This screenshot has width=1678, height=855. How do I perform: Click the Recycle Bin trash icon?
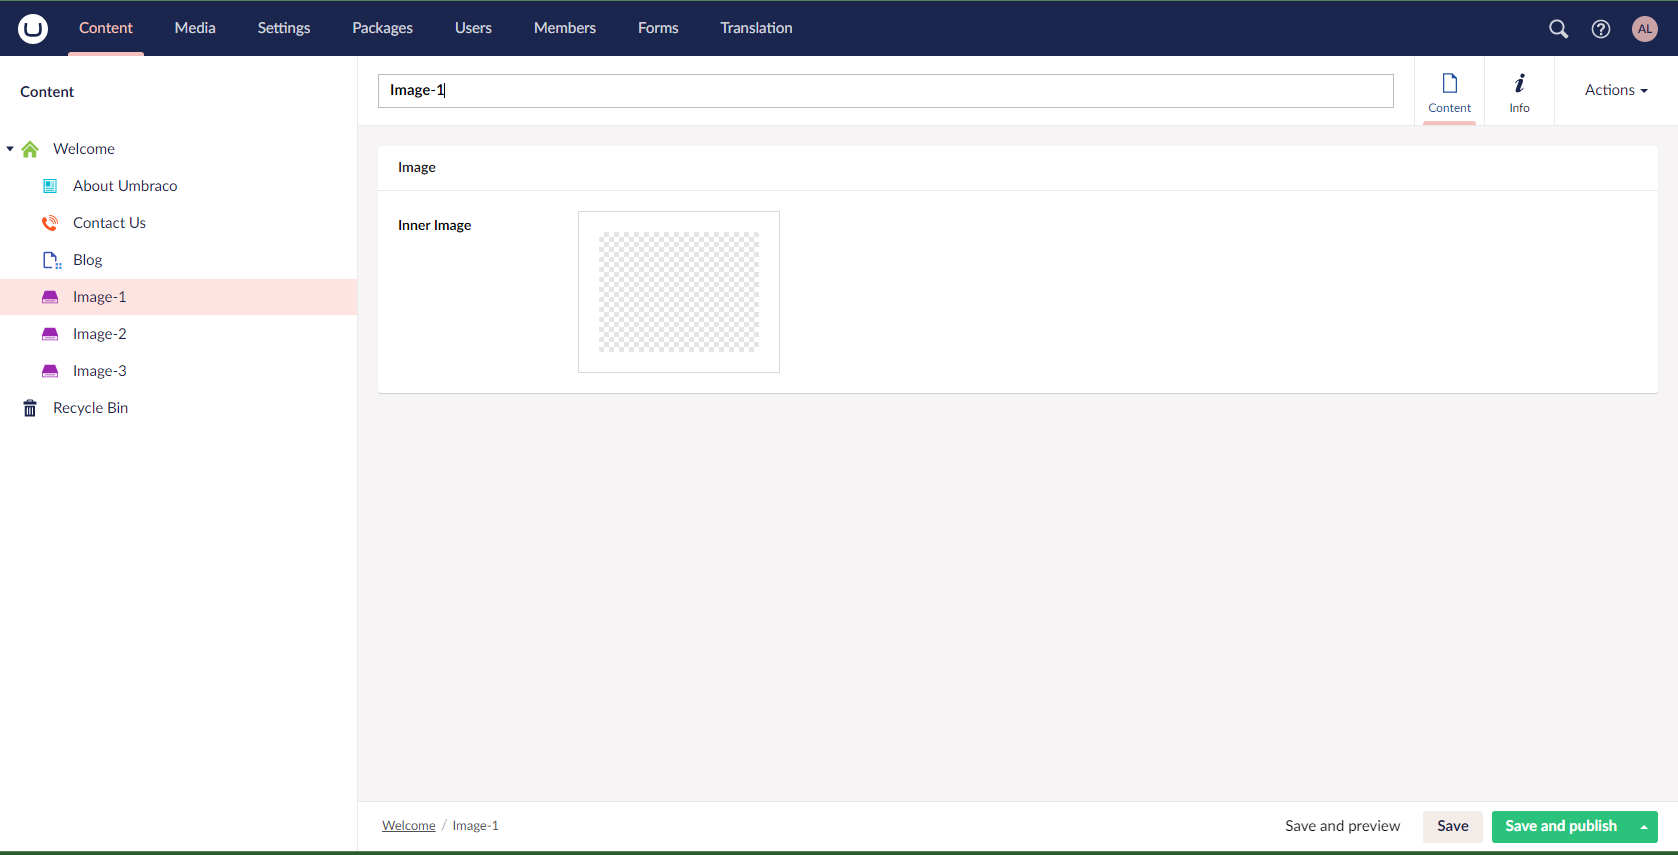(30, 408)
